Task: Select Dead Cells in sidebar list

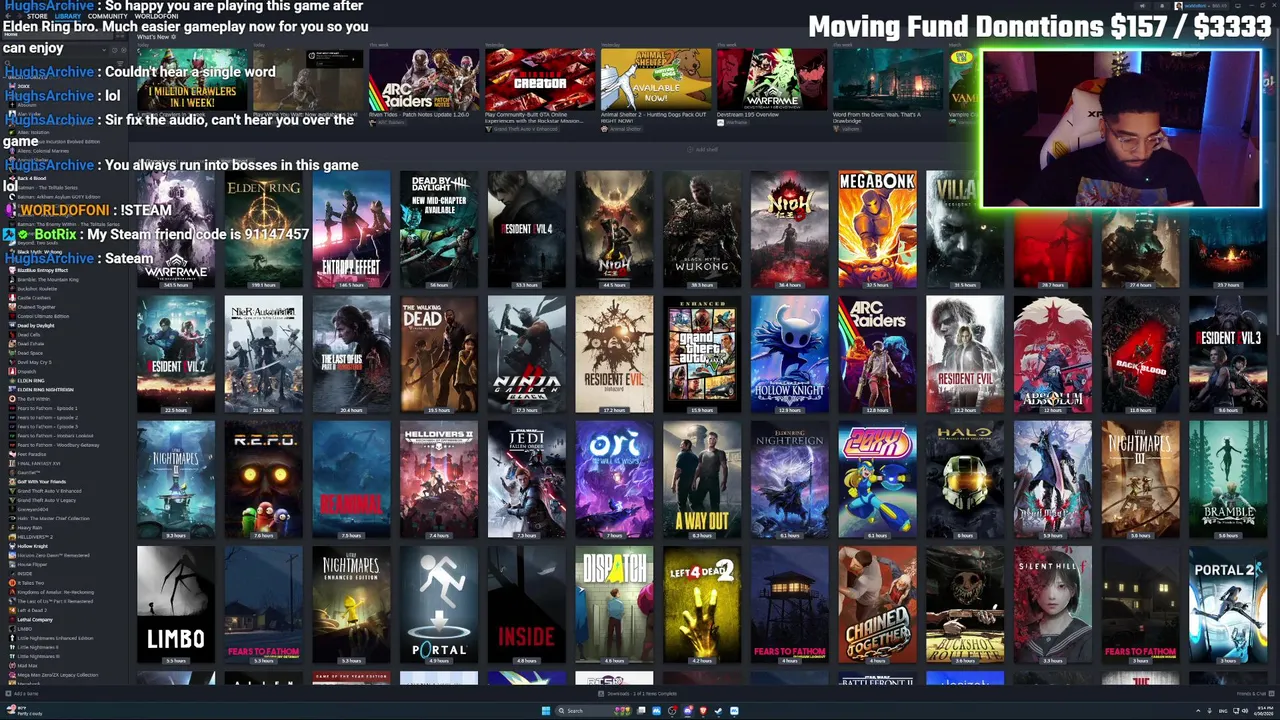Action: click(x=28, y=335)
